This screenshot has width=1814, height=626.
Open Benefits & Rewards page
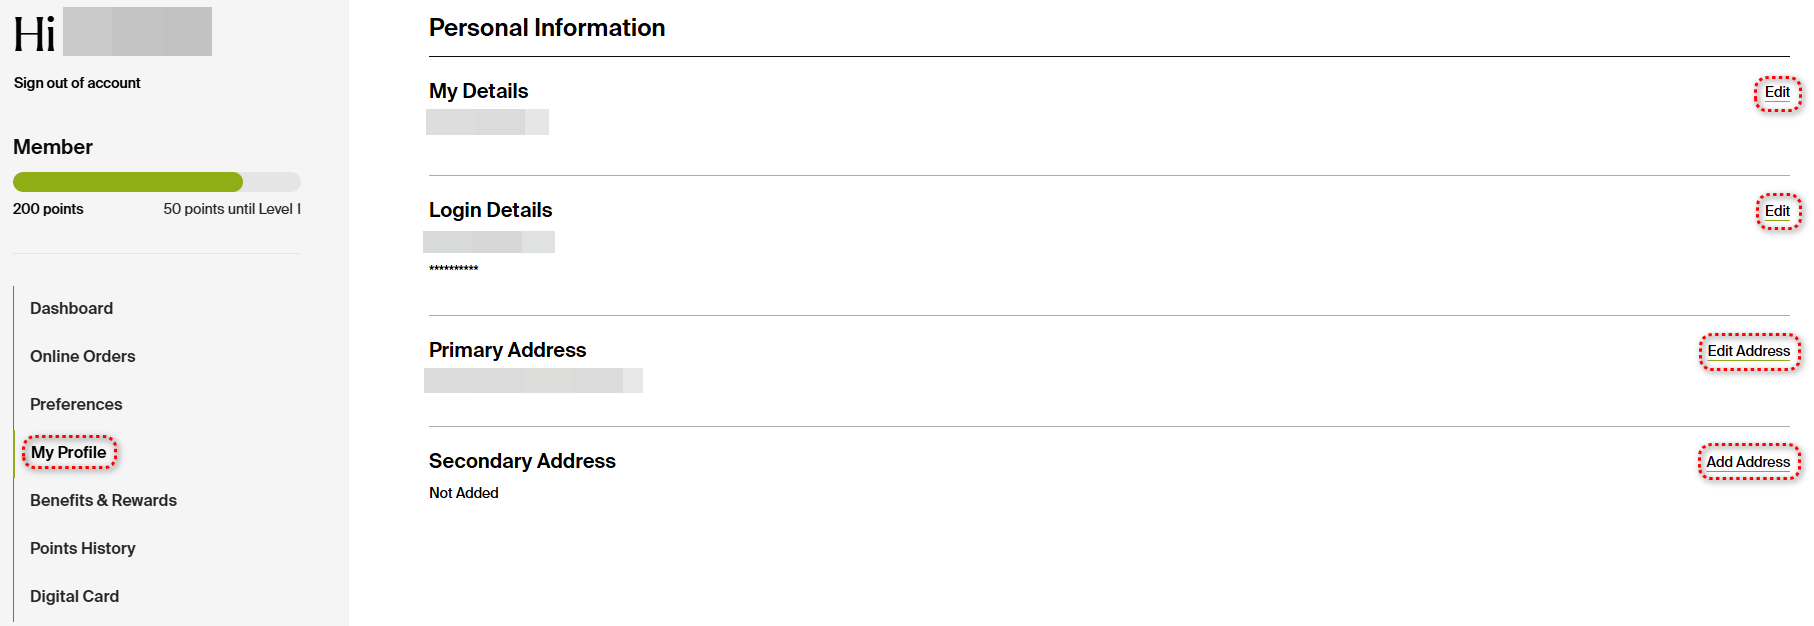tap(103, 500)
